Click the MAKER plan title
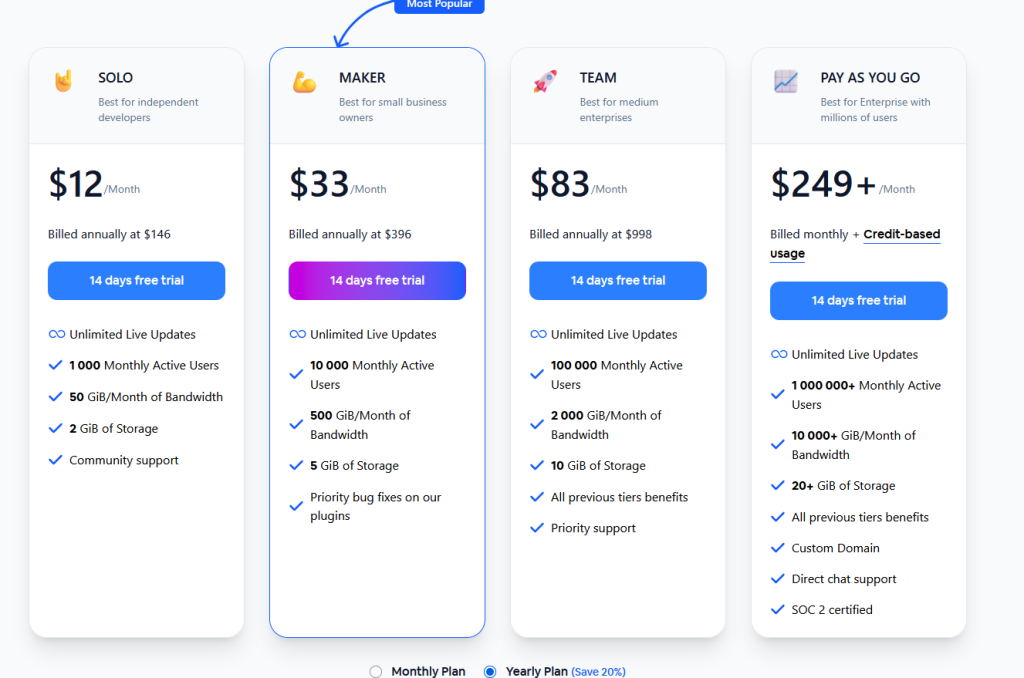The image size is (1024, 678). (x=362, y=78)
